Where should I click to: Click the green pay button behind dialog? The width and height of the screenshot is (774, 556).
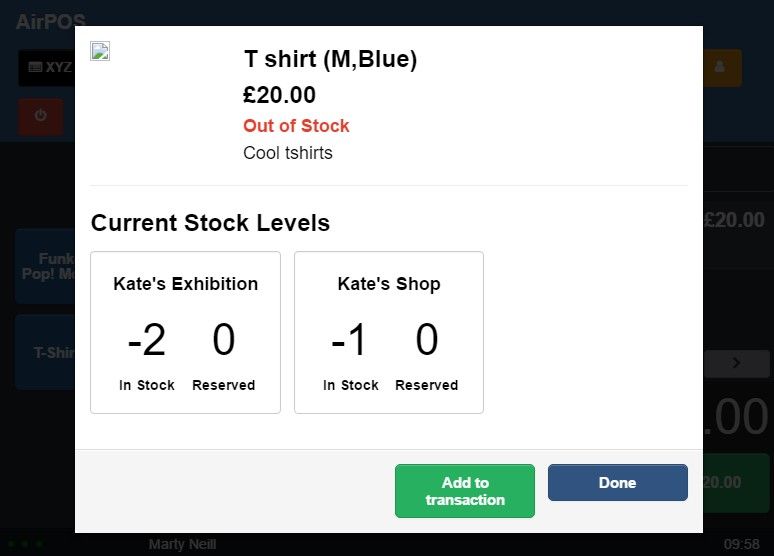click(x=736, y=482)
